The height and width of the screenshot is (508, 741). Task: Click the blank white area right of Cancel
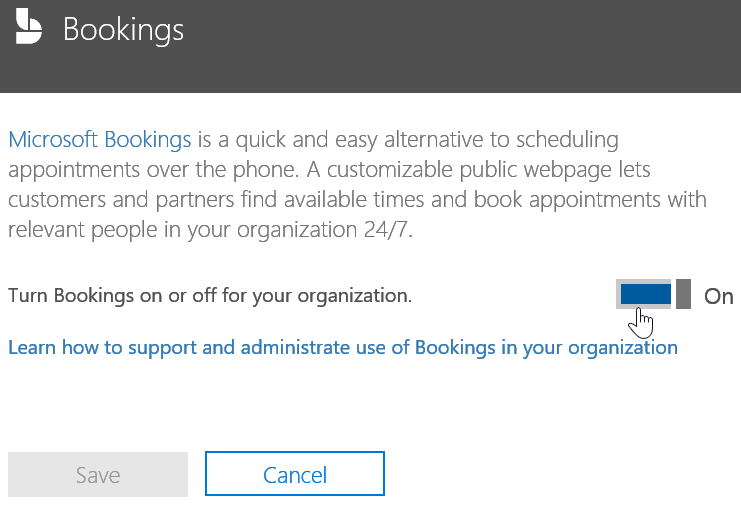coord(560,474)
